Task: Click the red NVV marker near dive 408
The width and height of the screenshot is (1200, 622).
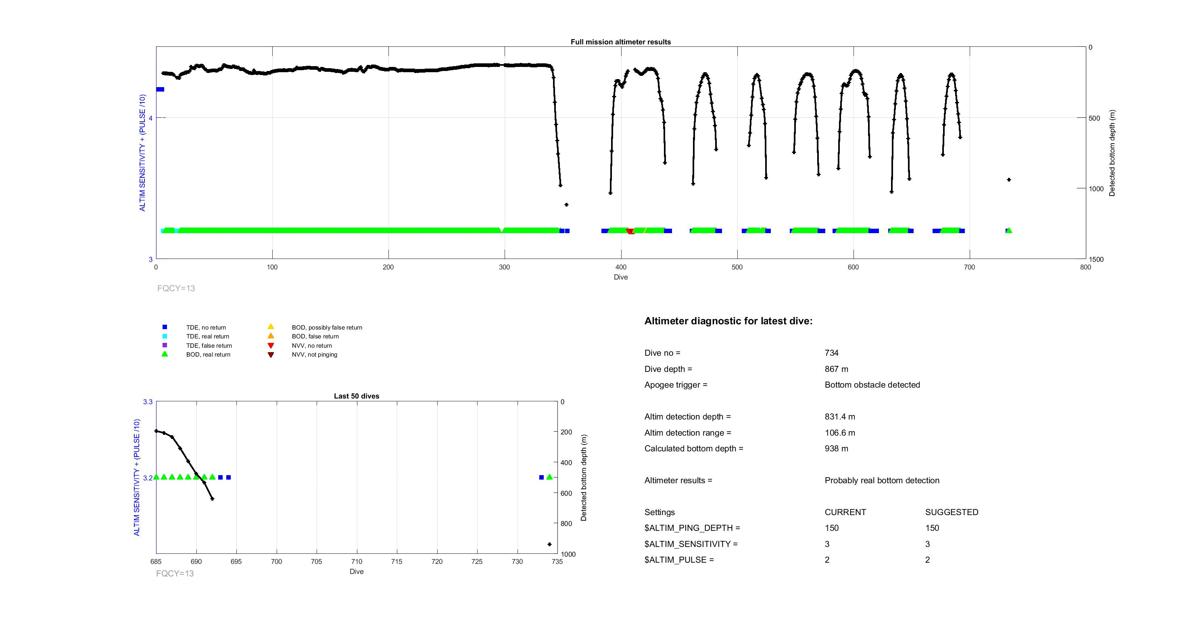Action: tap(630, 231)
